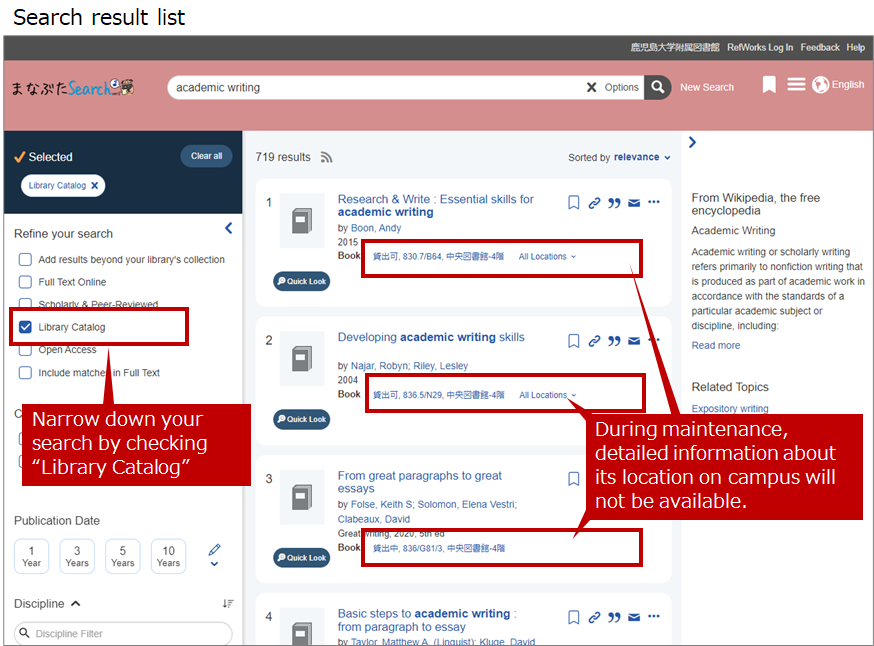Viewport: 874px width, 646px height.
Task: Click Read more under Wikipedia summary
Action: coord(716,345)
